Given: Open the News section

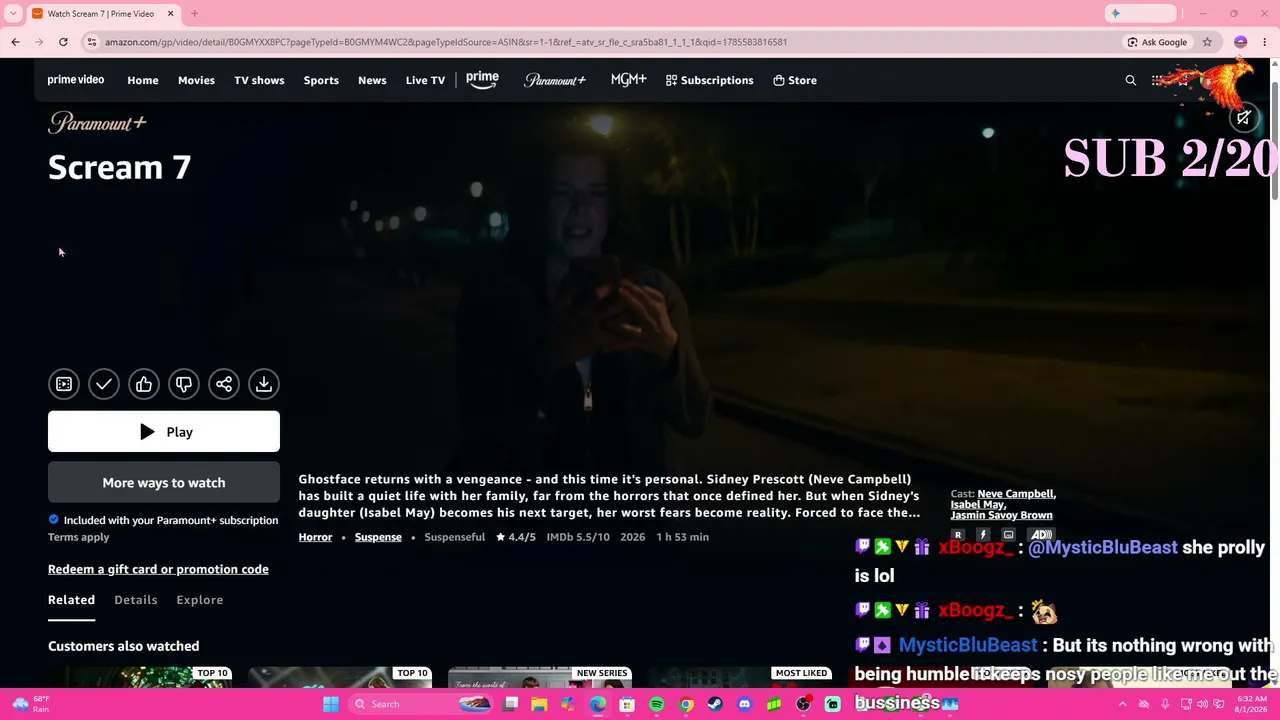Looking at the screenshot, I should tap(372, 80).
